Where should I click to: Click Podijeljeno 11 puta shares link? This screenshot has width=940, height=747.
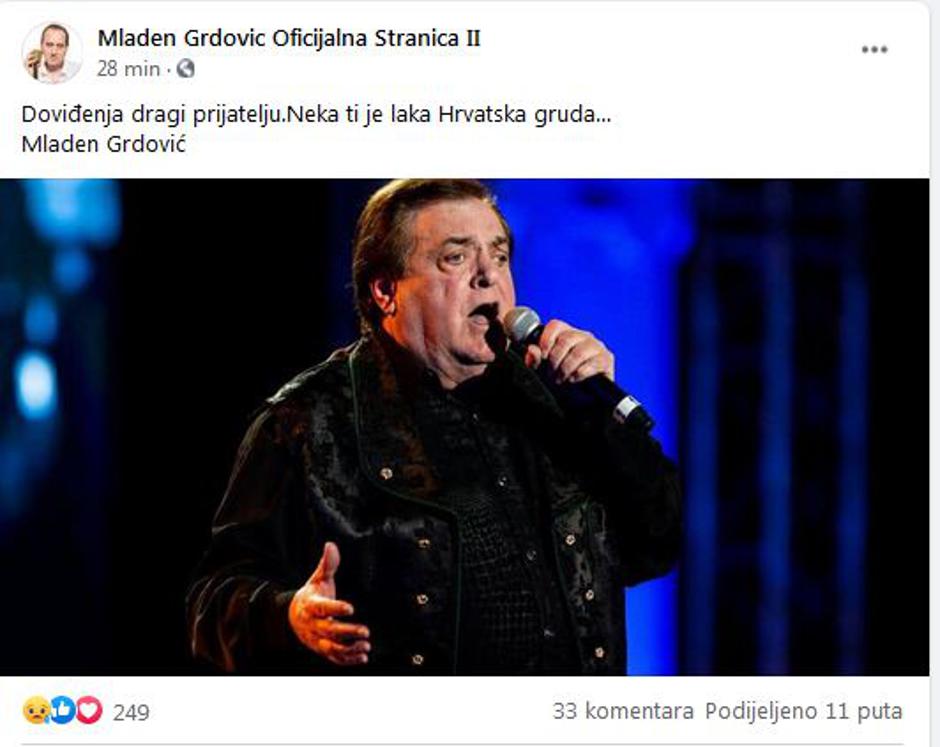pyautogui.click(x=803, y=711)
